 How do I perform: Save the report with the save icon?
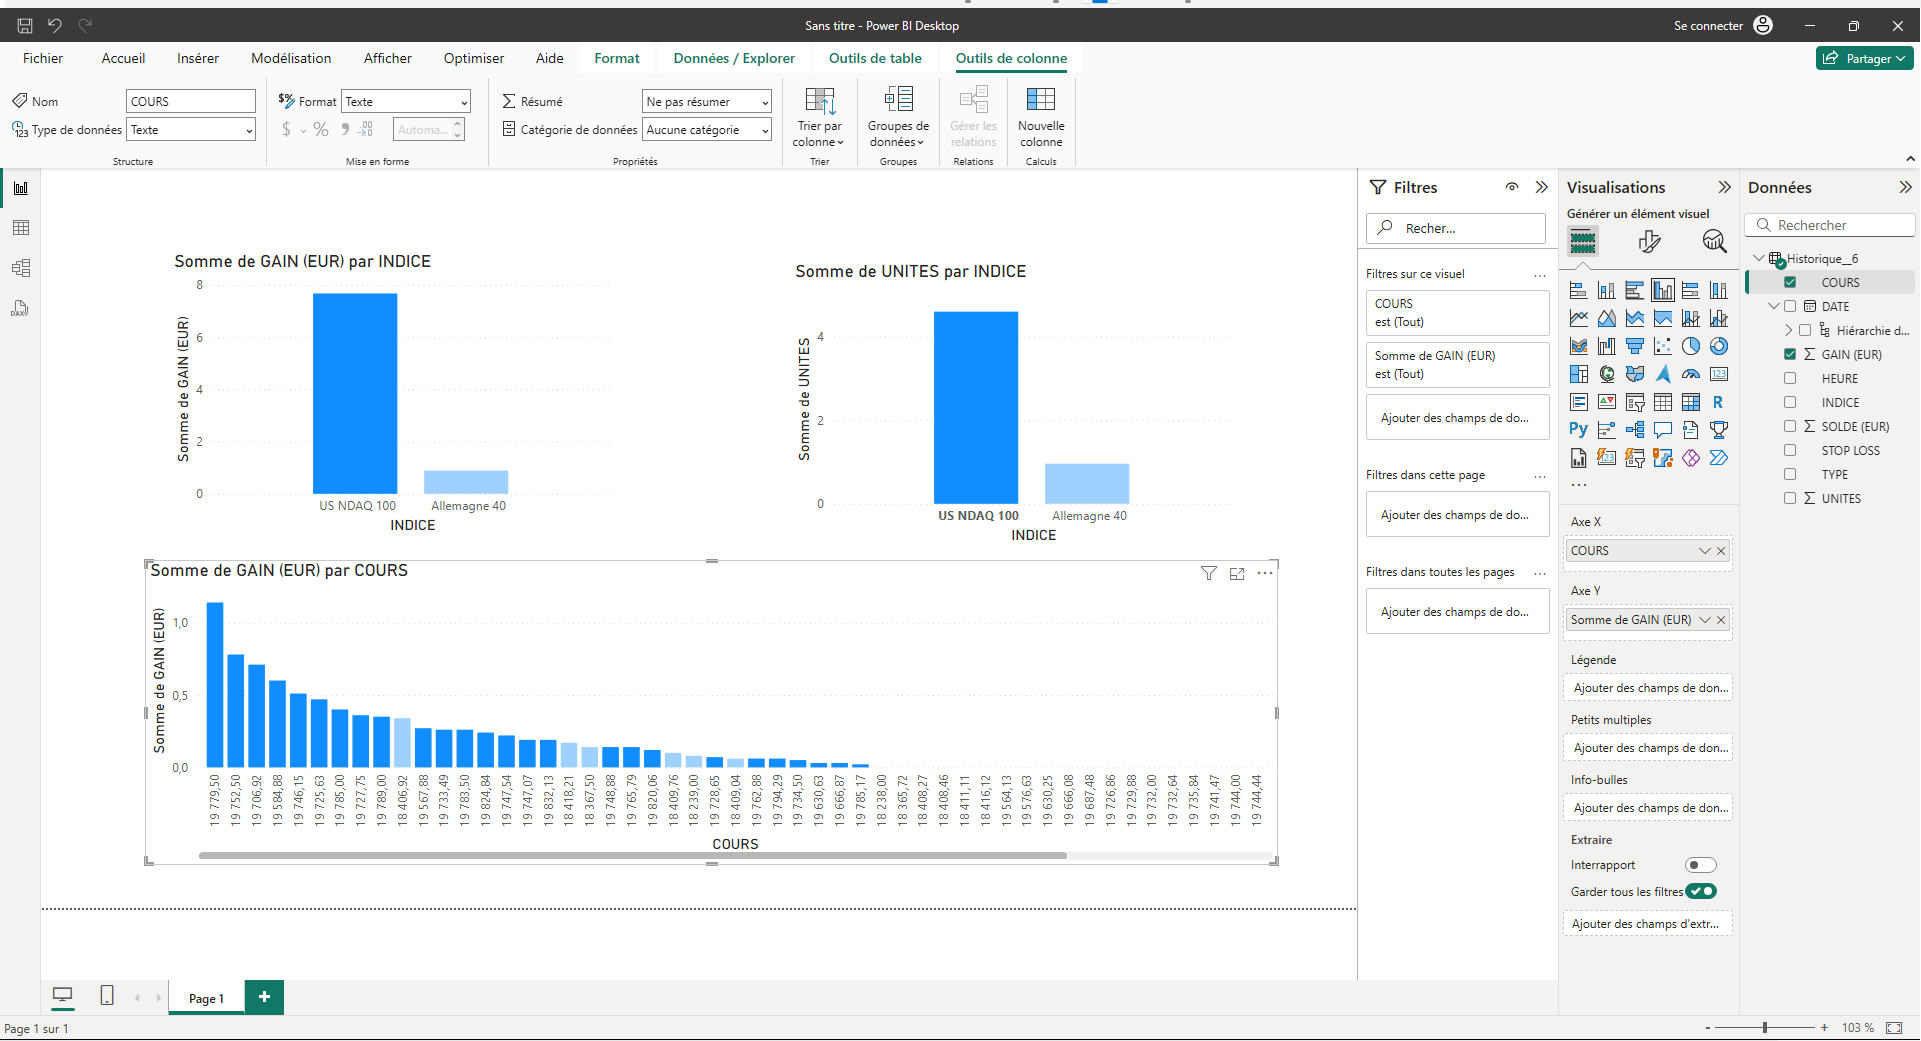click(25, 26)
